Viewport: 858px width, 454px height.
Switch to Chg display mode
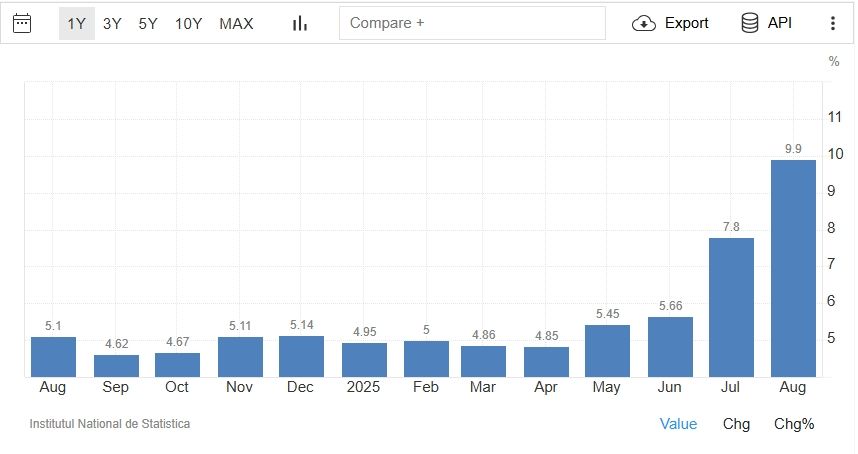(736, 424)
